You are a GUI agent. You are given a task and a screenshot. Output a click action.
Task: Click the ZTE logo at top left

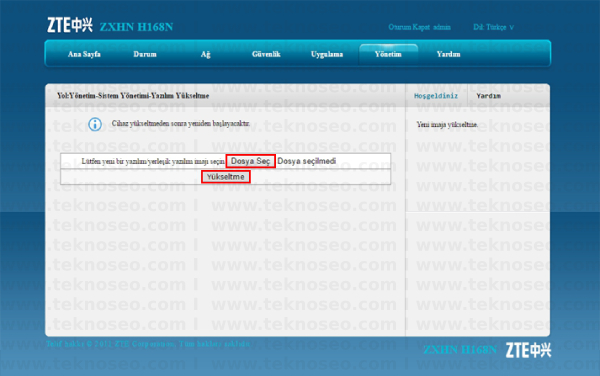pos(70,25)
